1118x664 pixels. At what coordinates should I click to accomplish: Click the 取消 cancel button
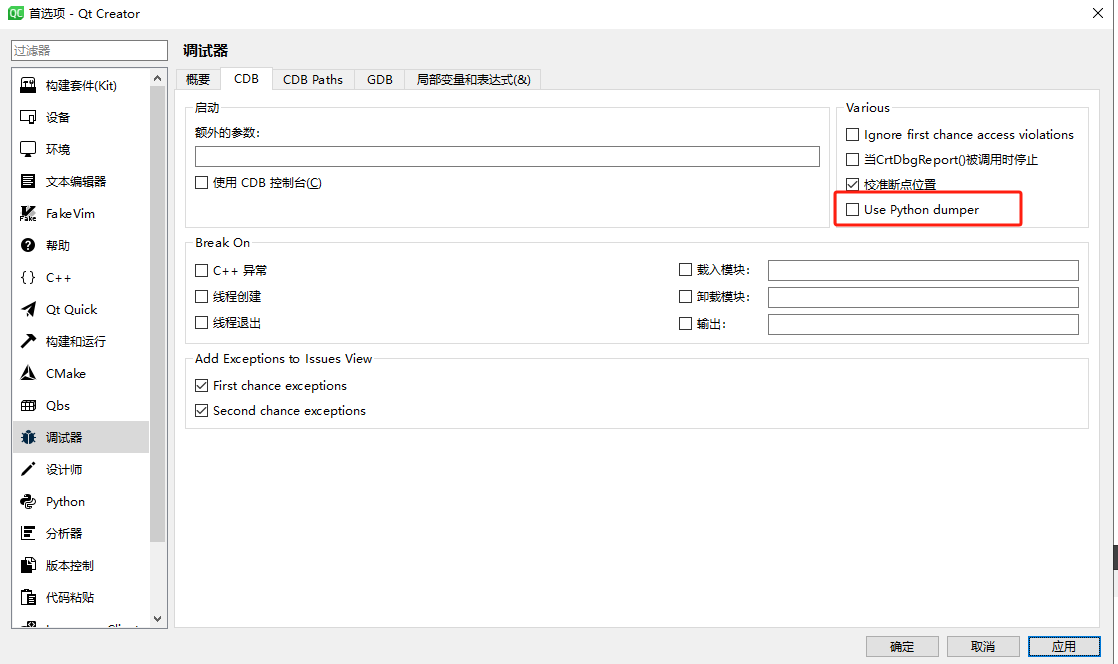(983, 646)
